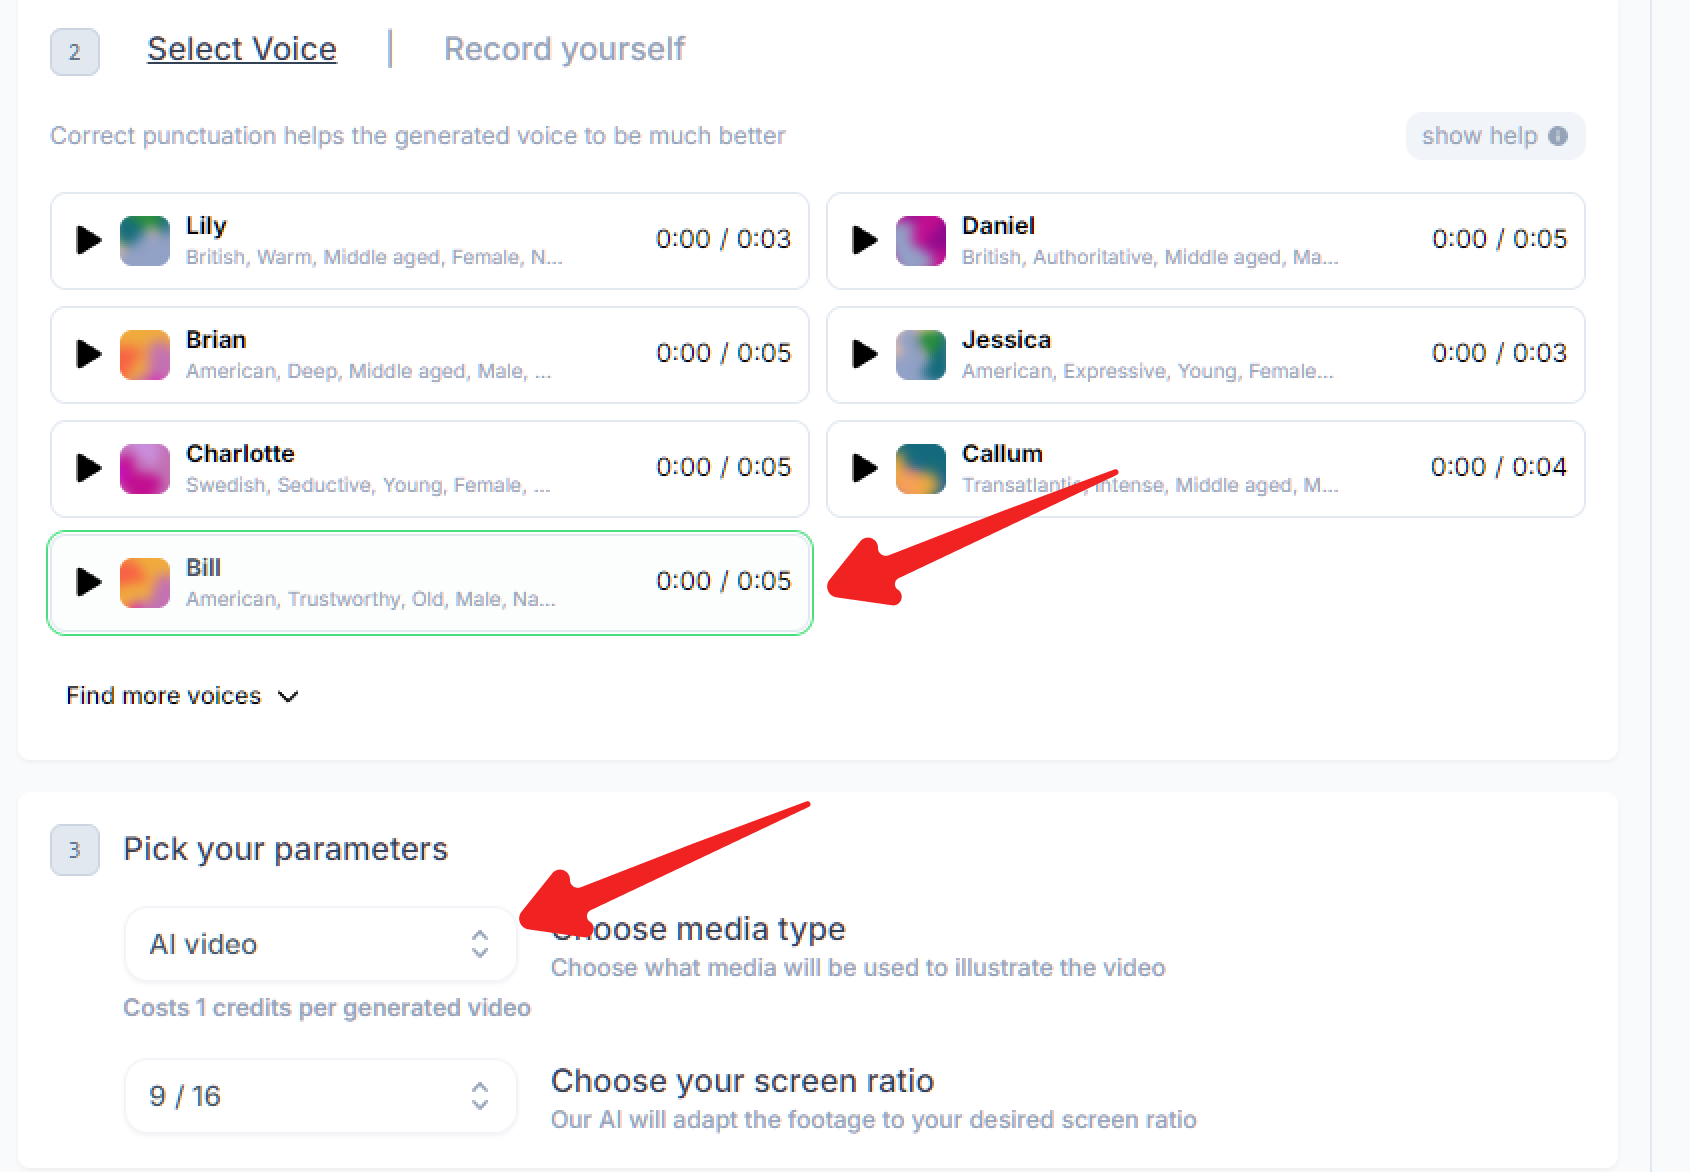Viewport: 1690px width, 1172px height.
Task: Start the Charlotte voice preview
Action: click(x=89, y=468)
